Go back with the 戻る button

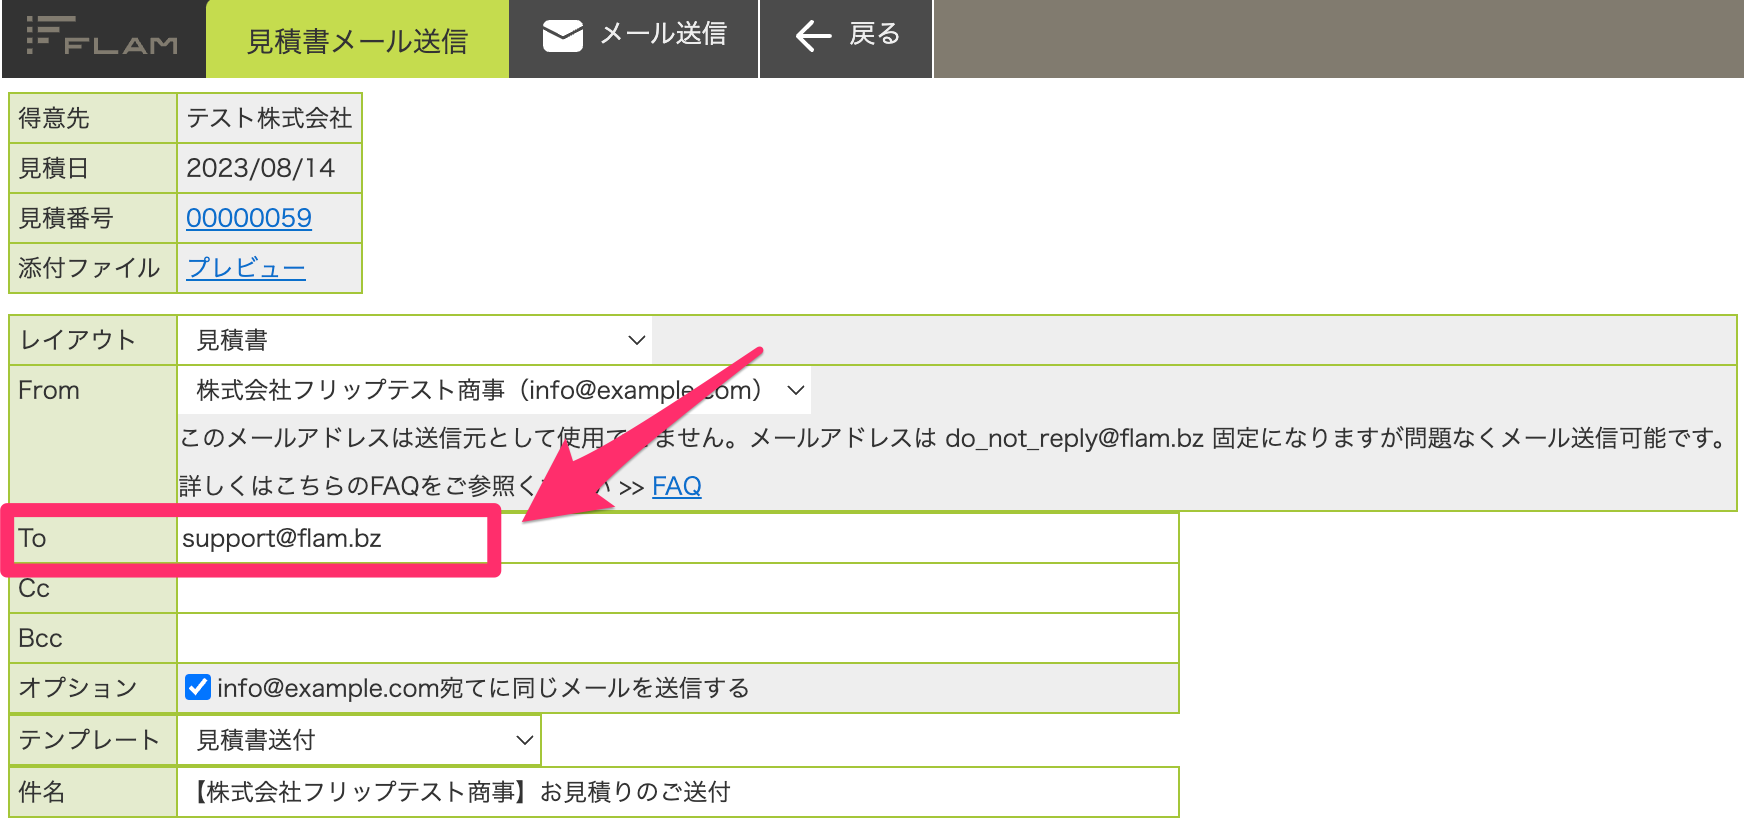click(846, 39)
